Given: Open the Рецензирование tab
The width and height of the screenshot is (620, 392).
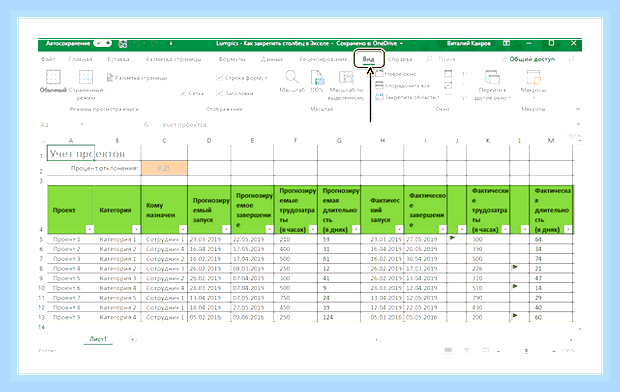Looking at the screenshot, I should click(323, 59).
